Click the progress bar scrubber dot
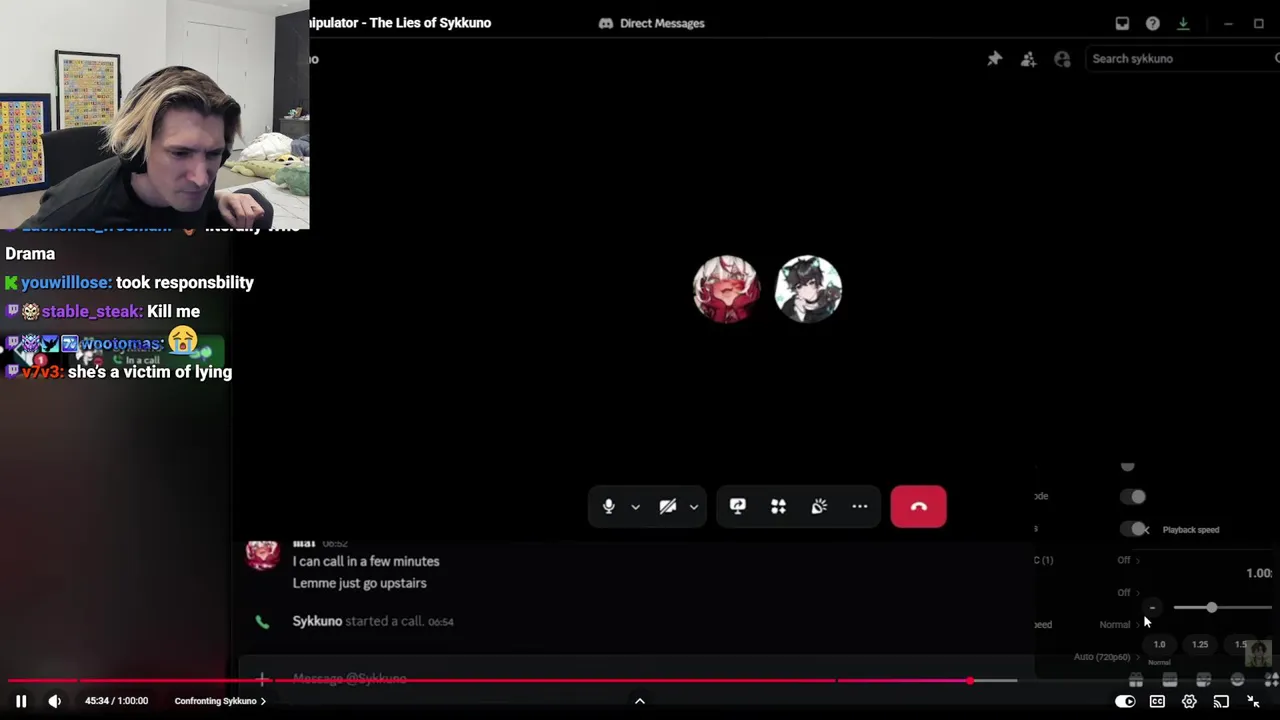1280x720 pixels. click(970, 681)
